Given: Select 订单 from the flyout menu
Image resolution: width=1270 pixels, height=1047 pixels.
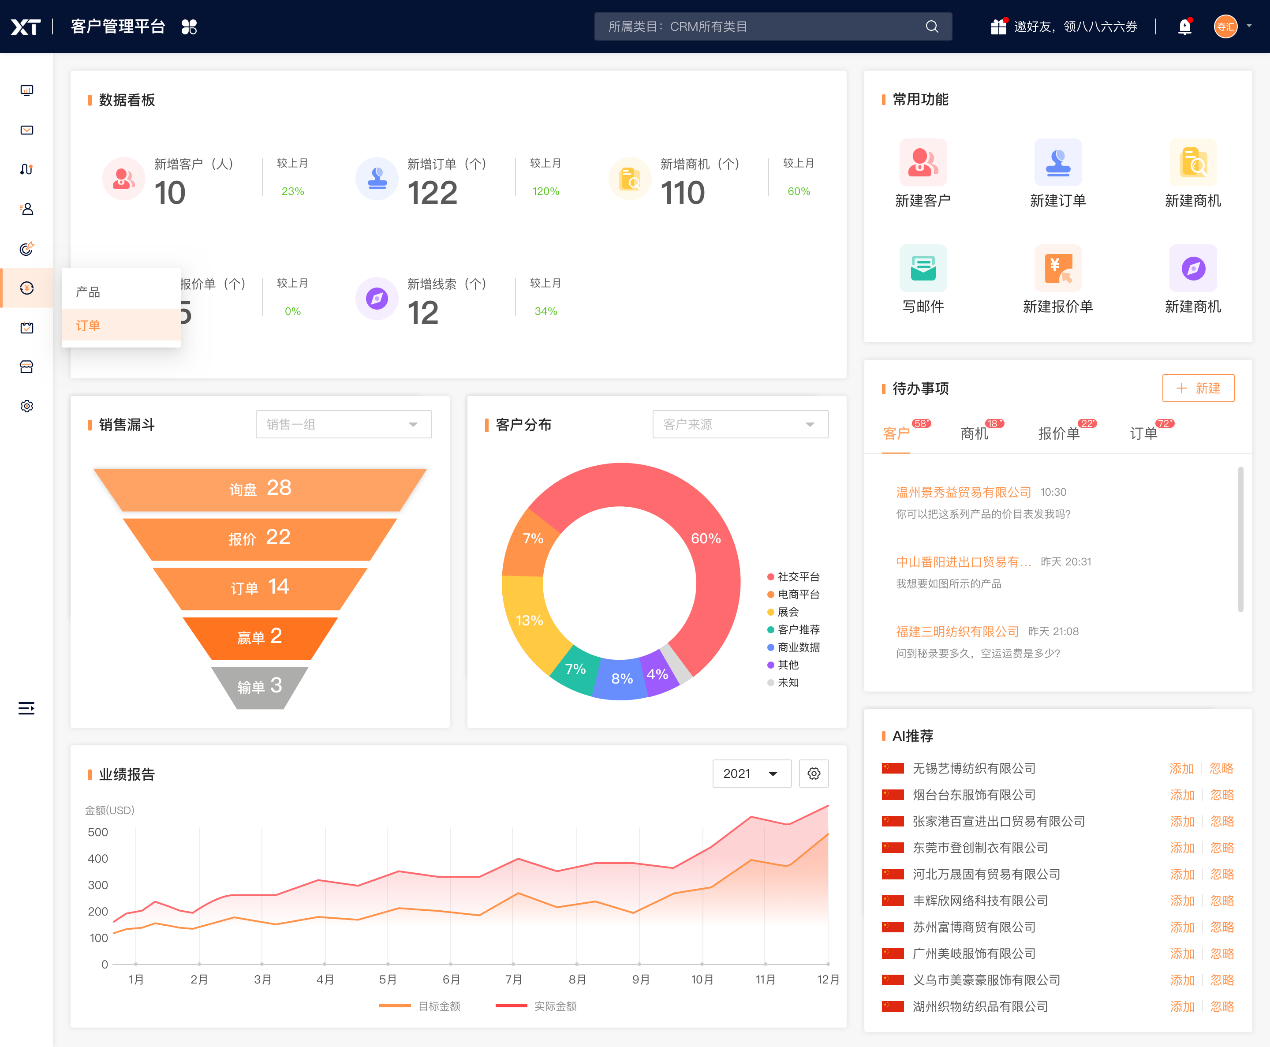Looking at the screenshot, I should [x=89, y=326].
